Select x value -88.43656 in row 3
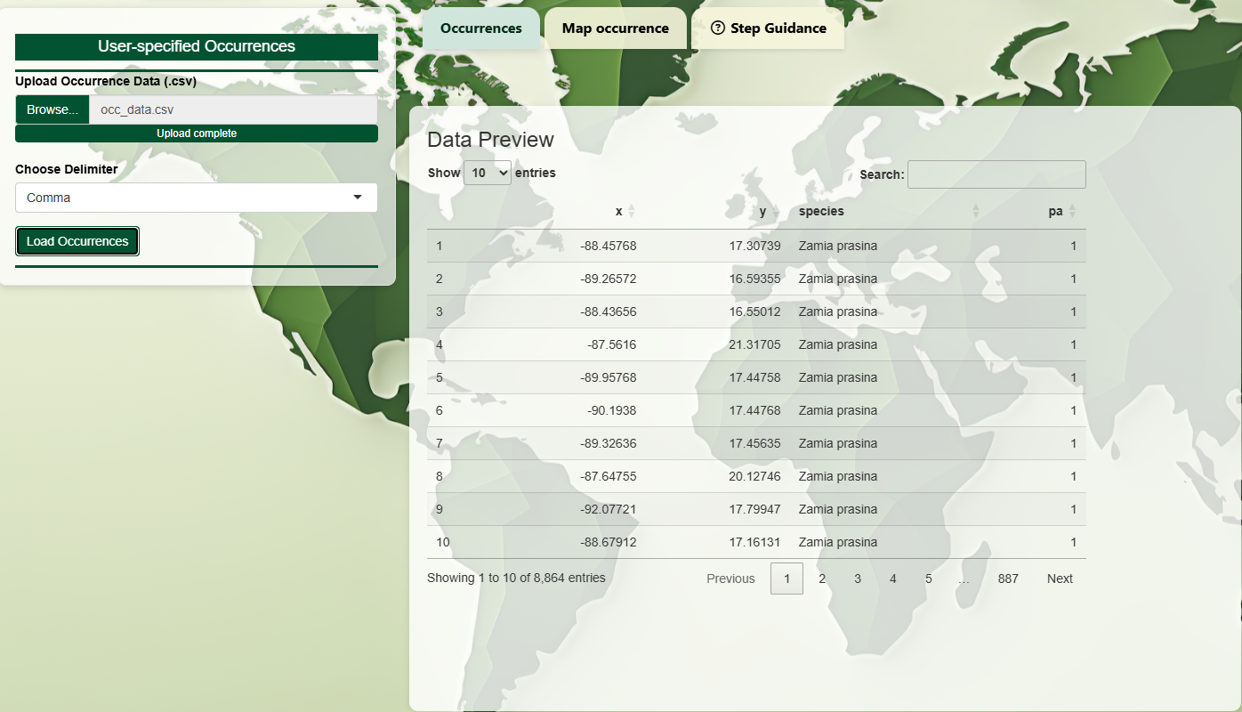Screen dimensions: 1242x712 (608, 312)
